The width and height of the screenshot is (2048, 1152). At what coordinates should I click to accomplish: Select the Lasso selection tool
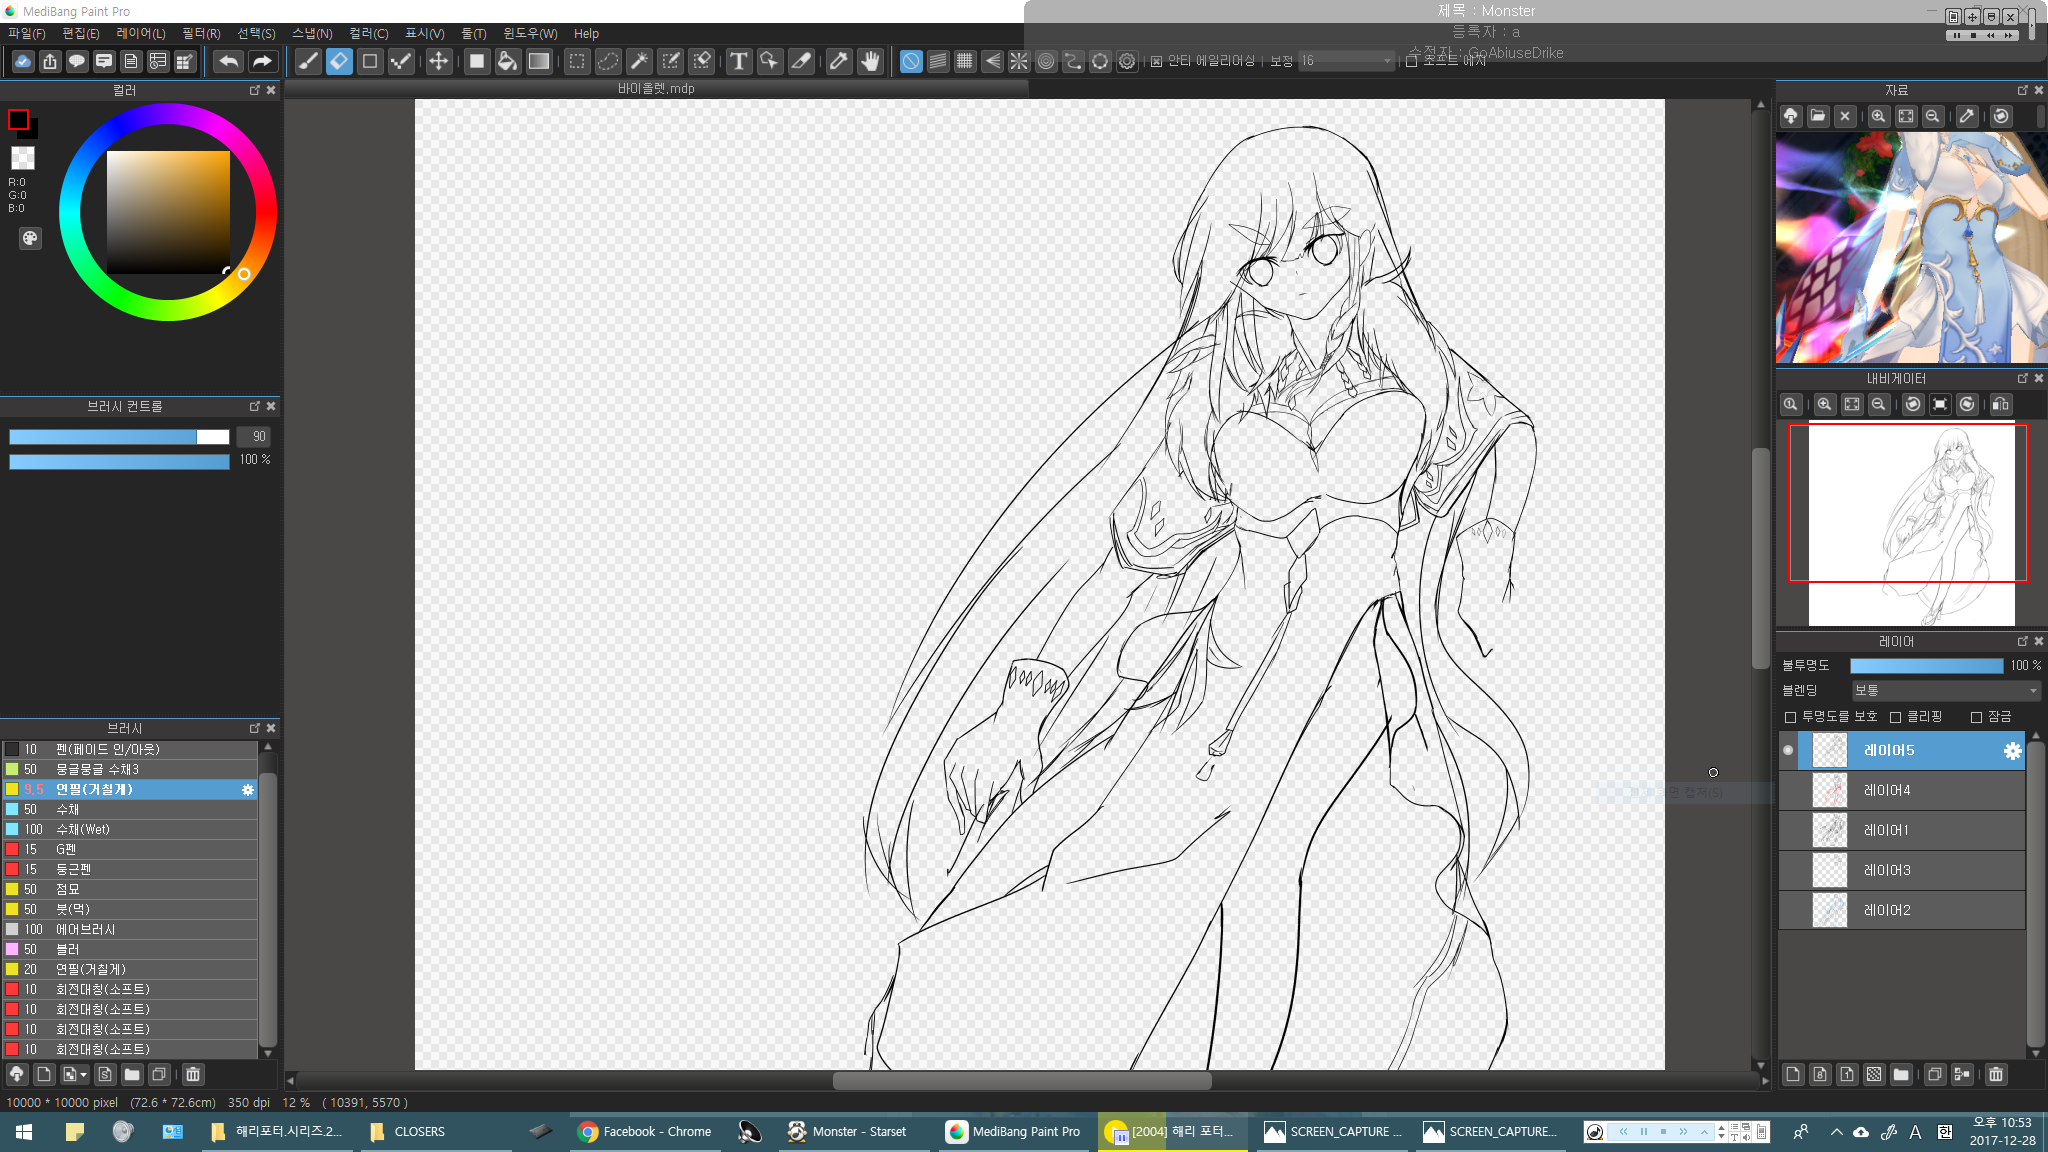pyautogui.click(x=608, y=62)
